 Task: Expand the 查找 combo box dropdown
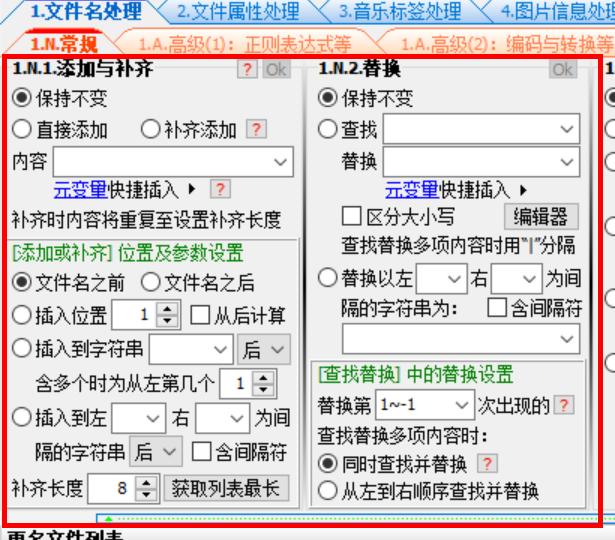click(567, 129)
